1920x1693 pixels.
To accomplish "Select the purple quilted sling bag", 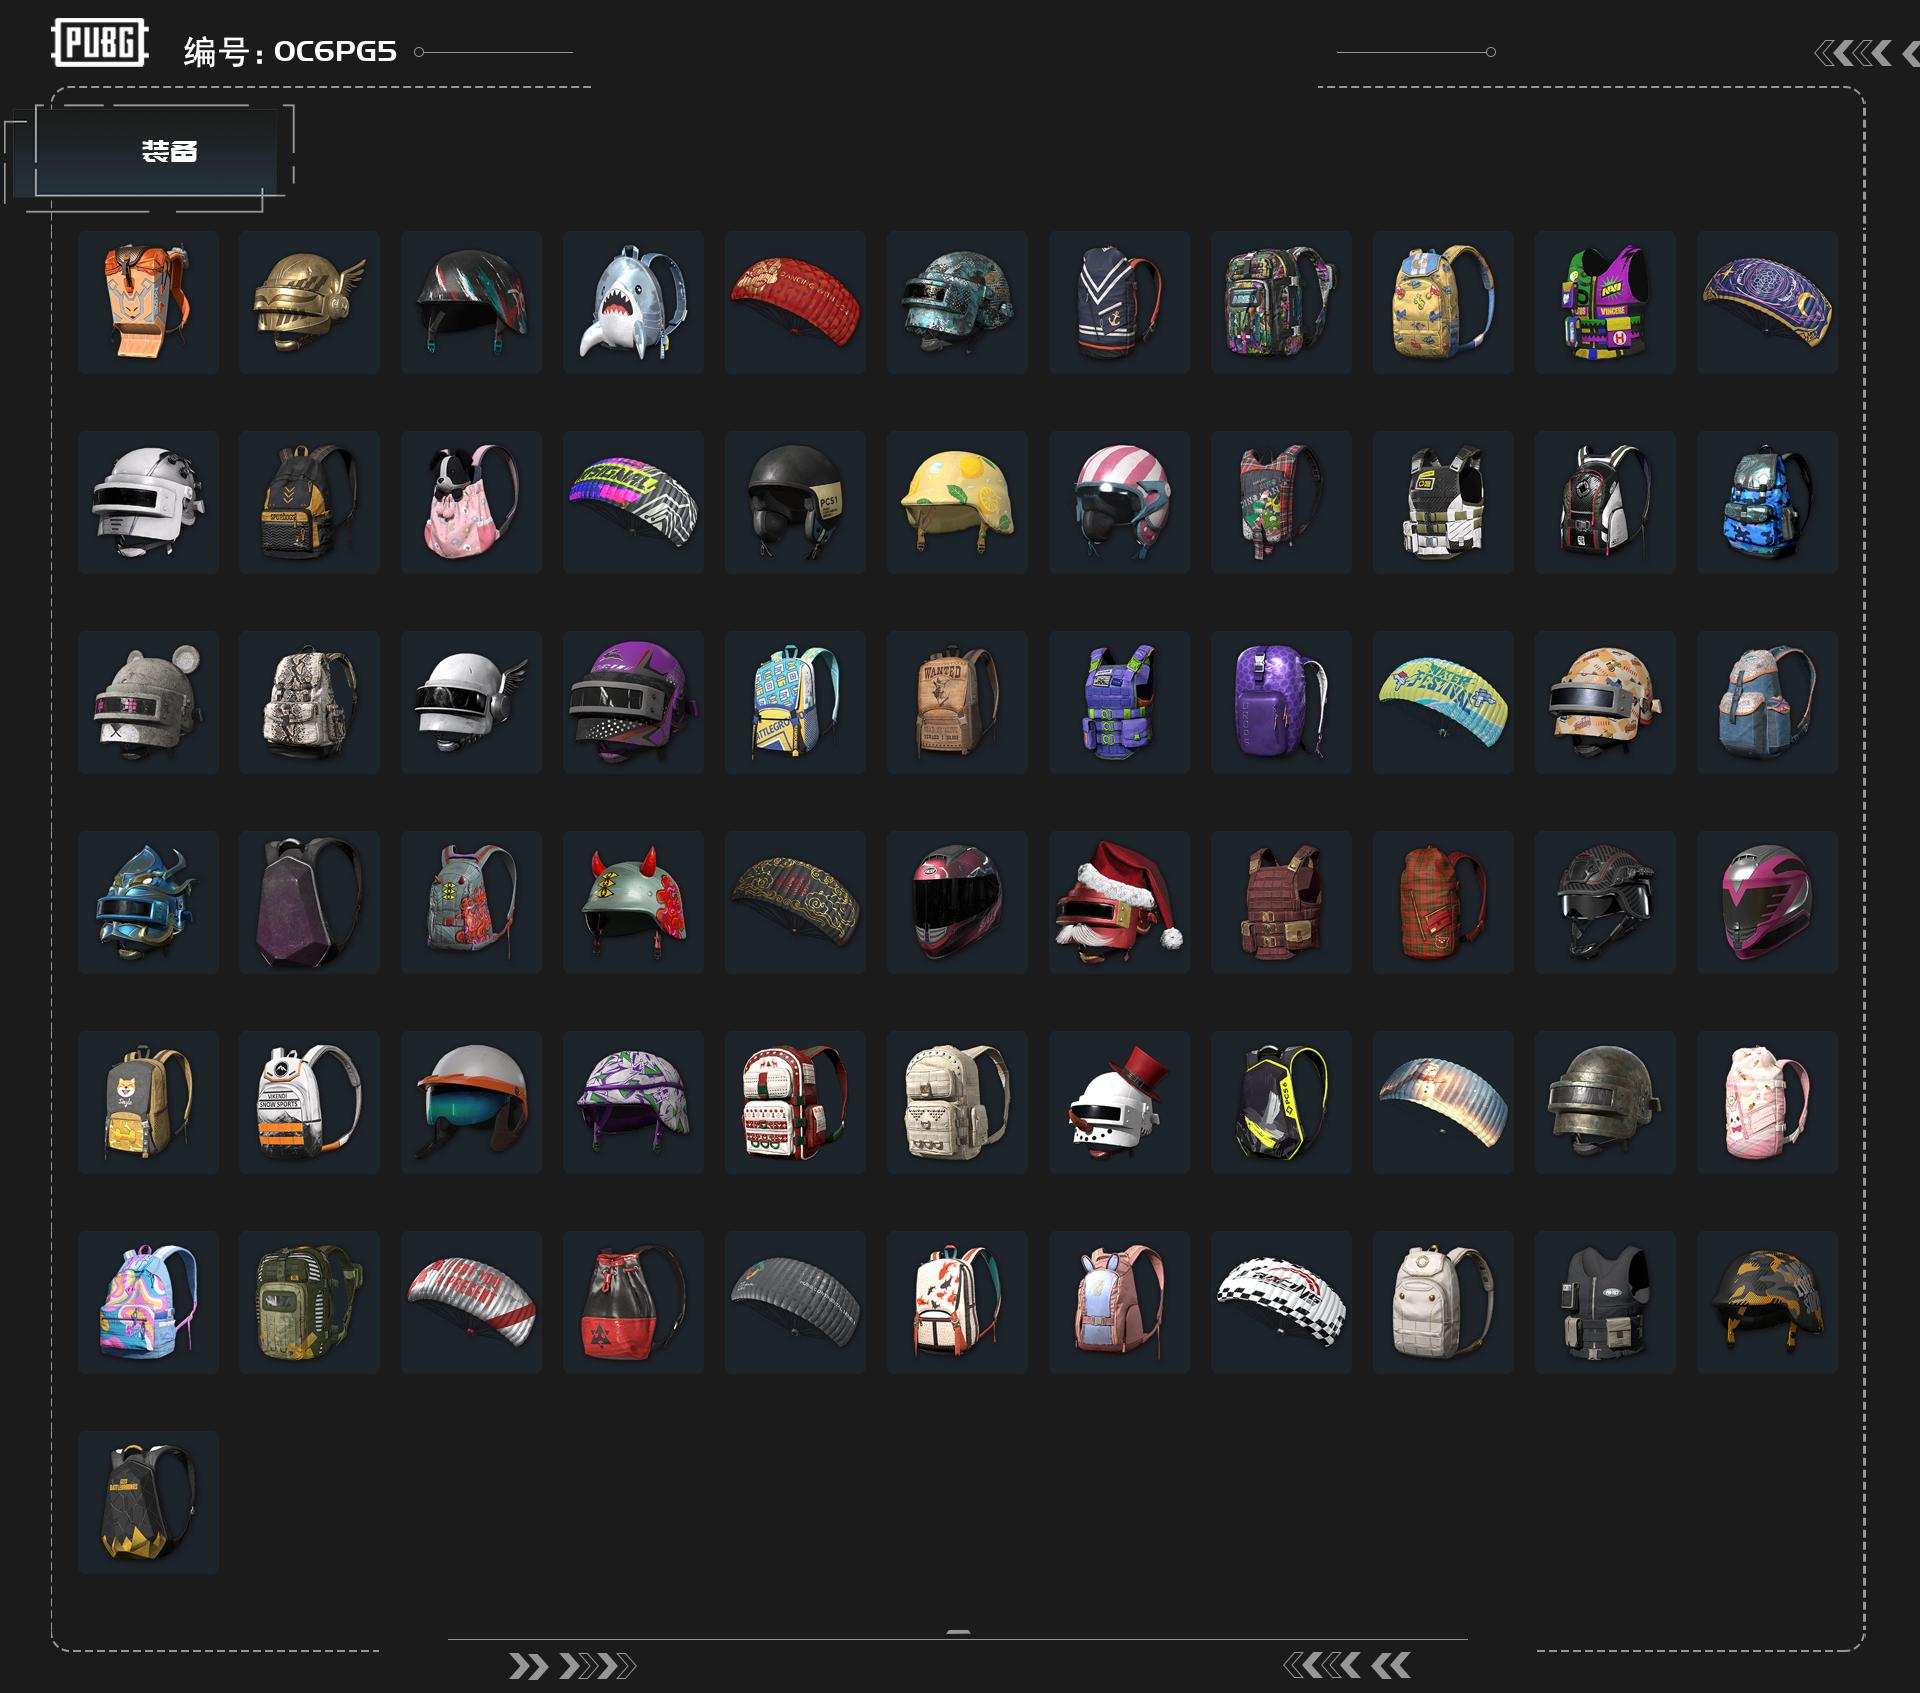I will [x=1281, y=702].
